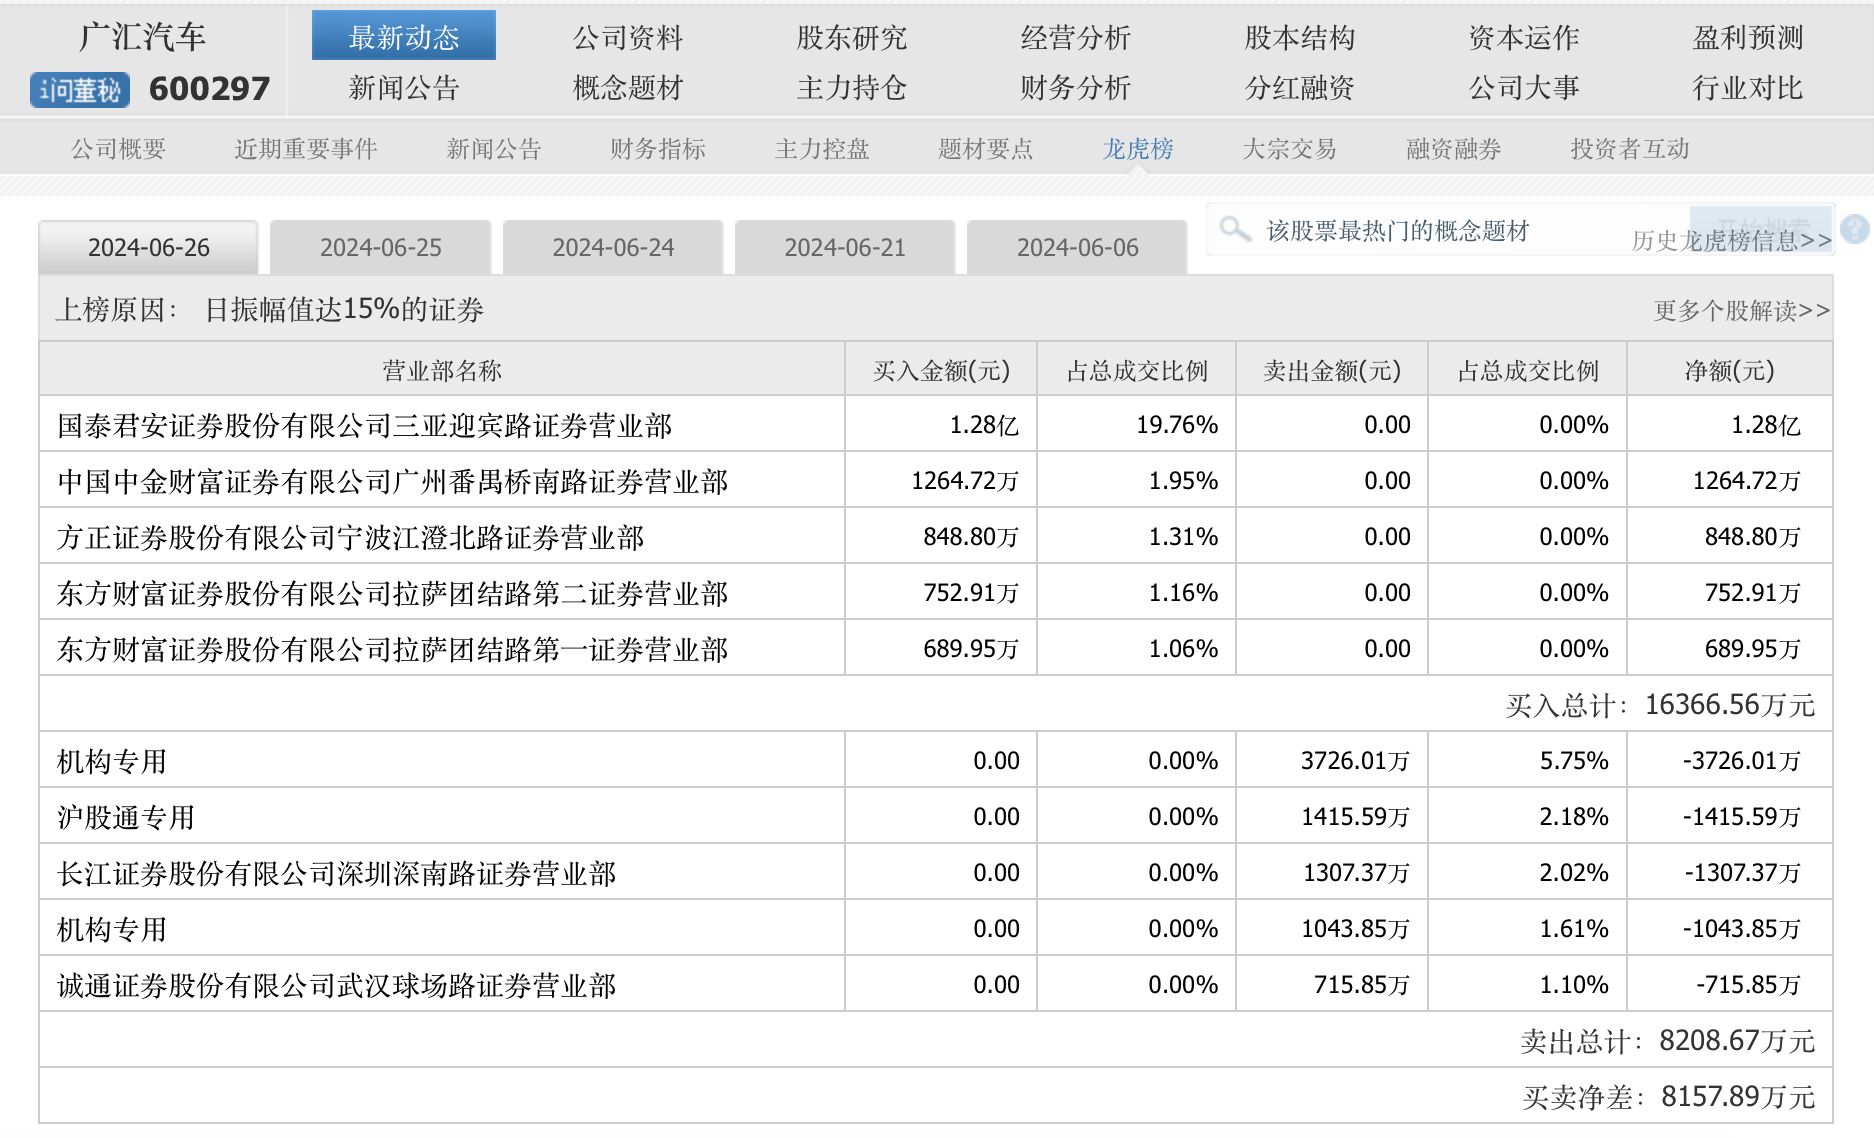This screenshot has width=1874, height=1138.
Task: Switch to the 龙虎榜 sub-tab
Action: 1137,149
